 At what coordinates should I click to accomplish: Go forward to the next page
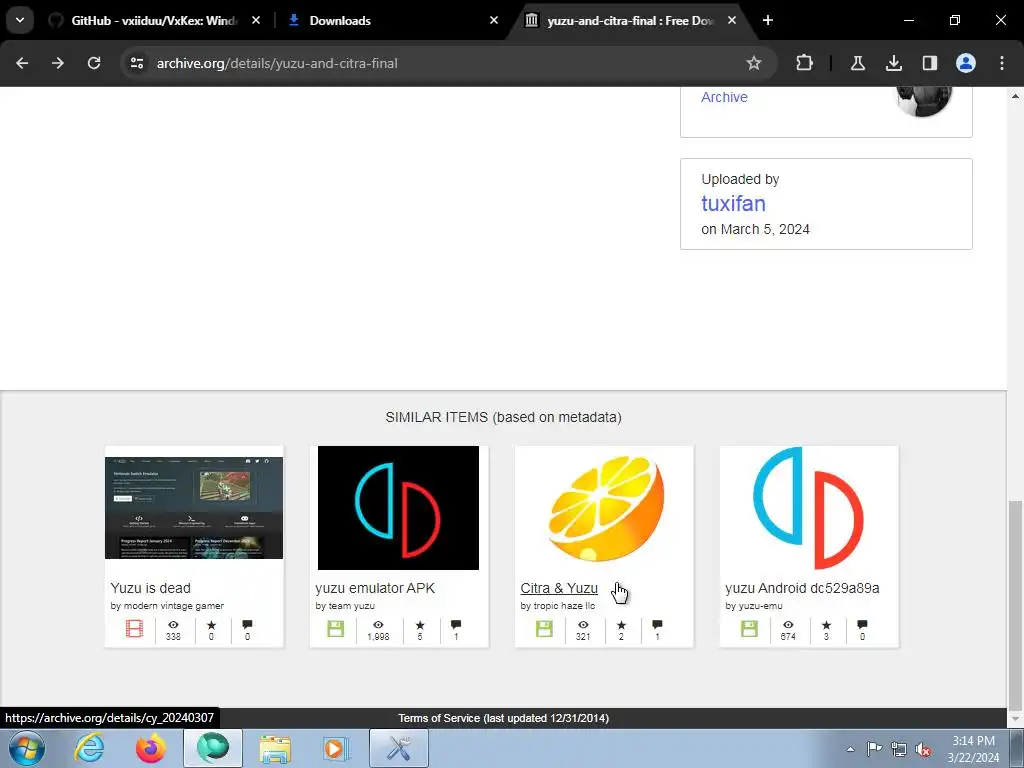58,63
